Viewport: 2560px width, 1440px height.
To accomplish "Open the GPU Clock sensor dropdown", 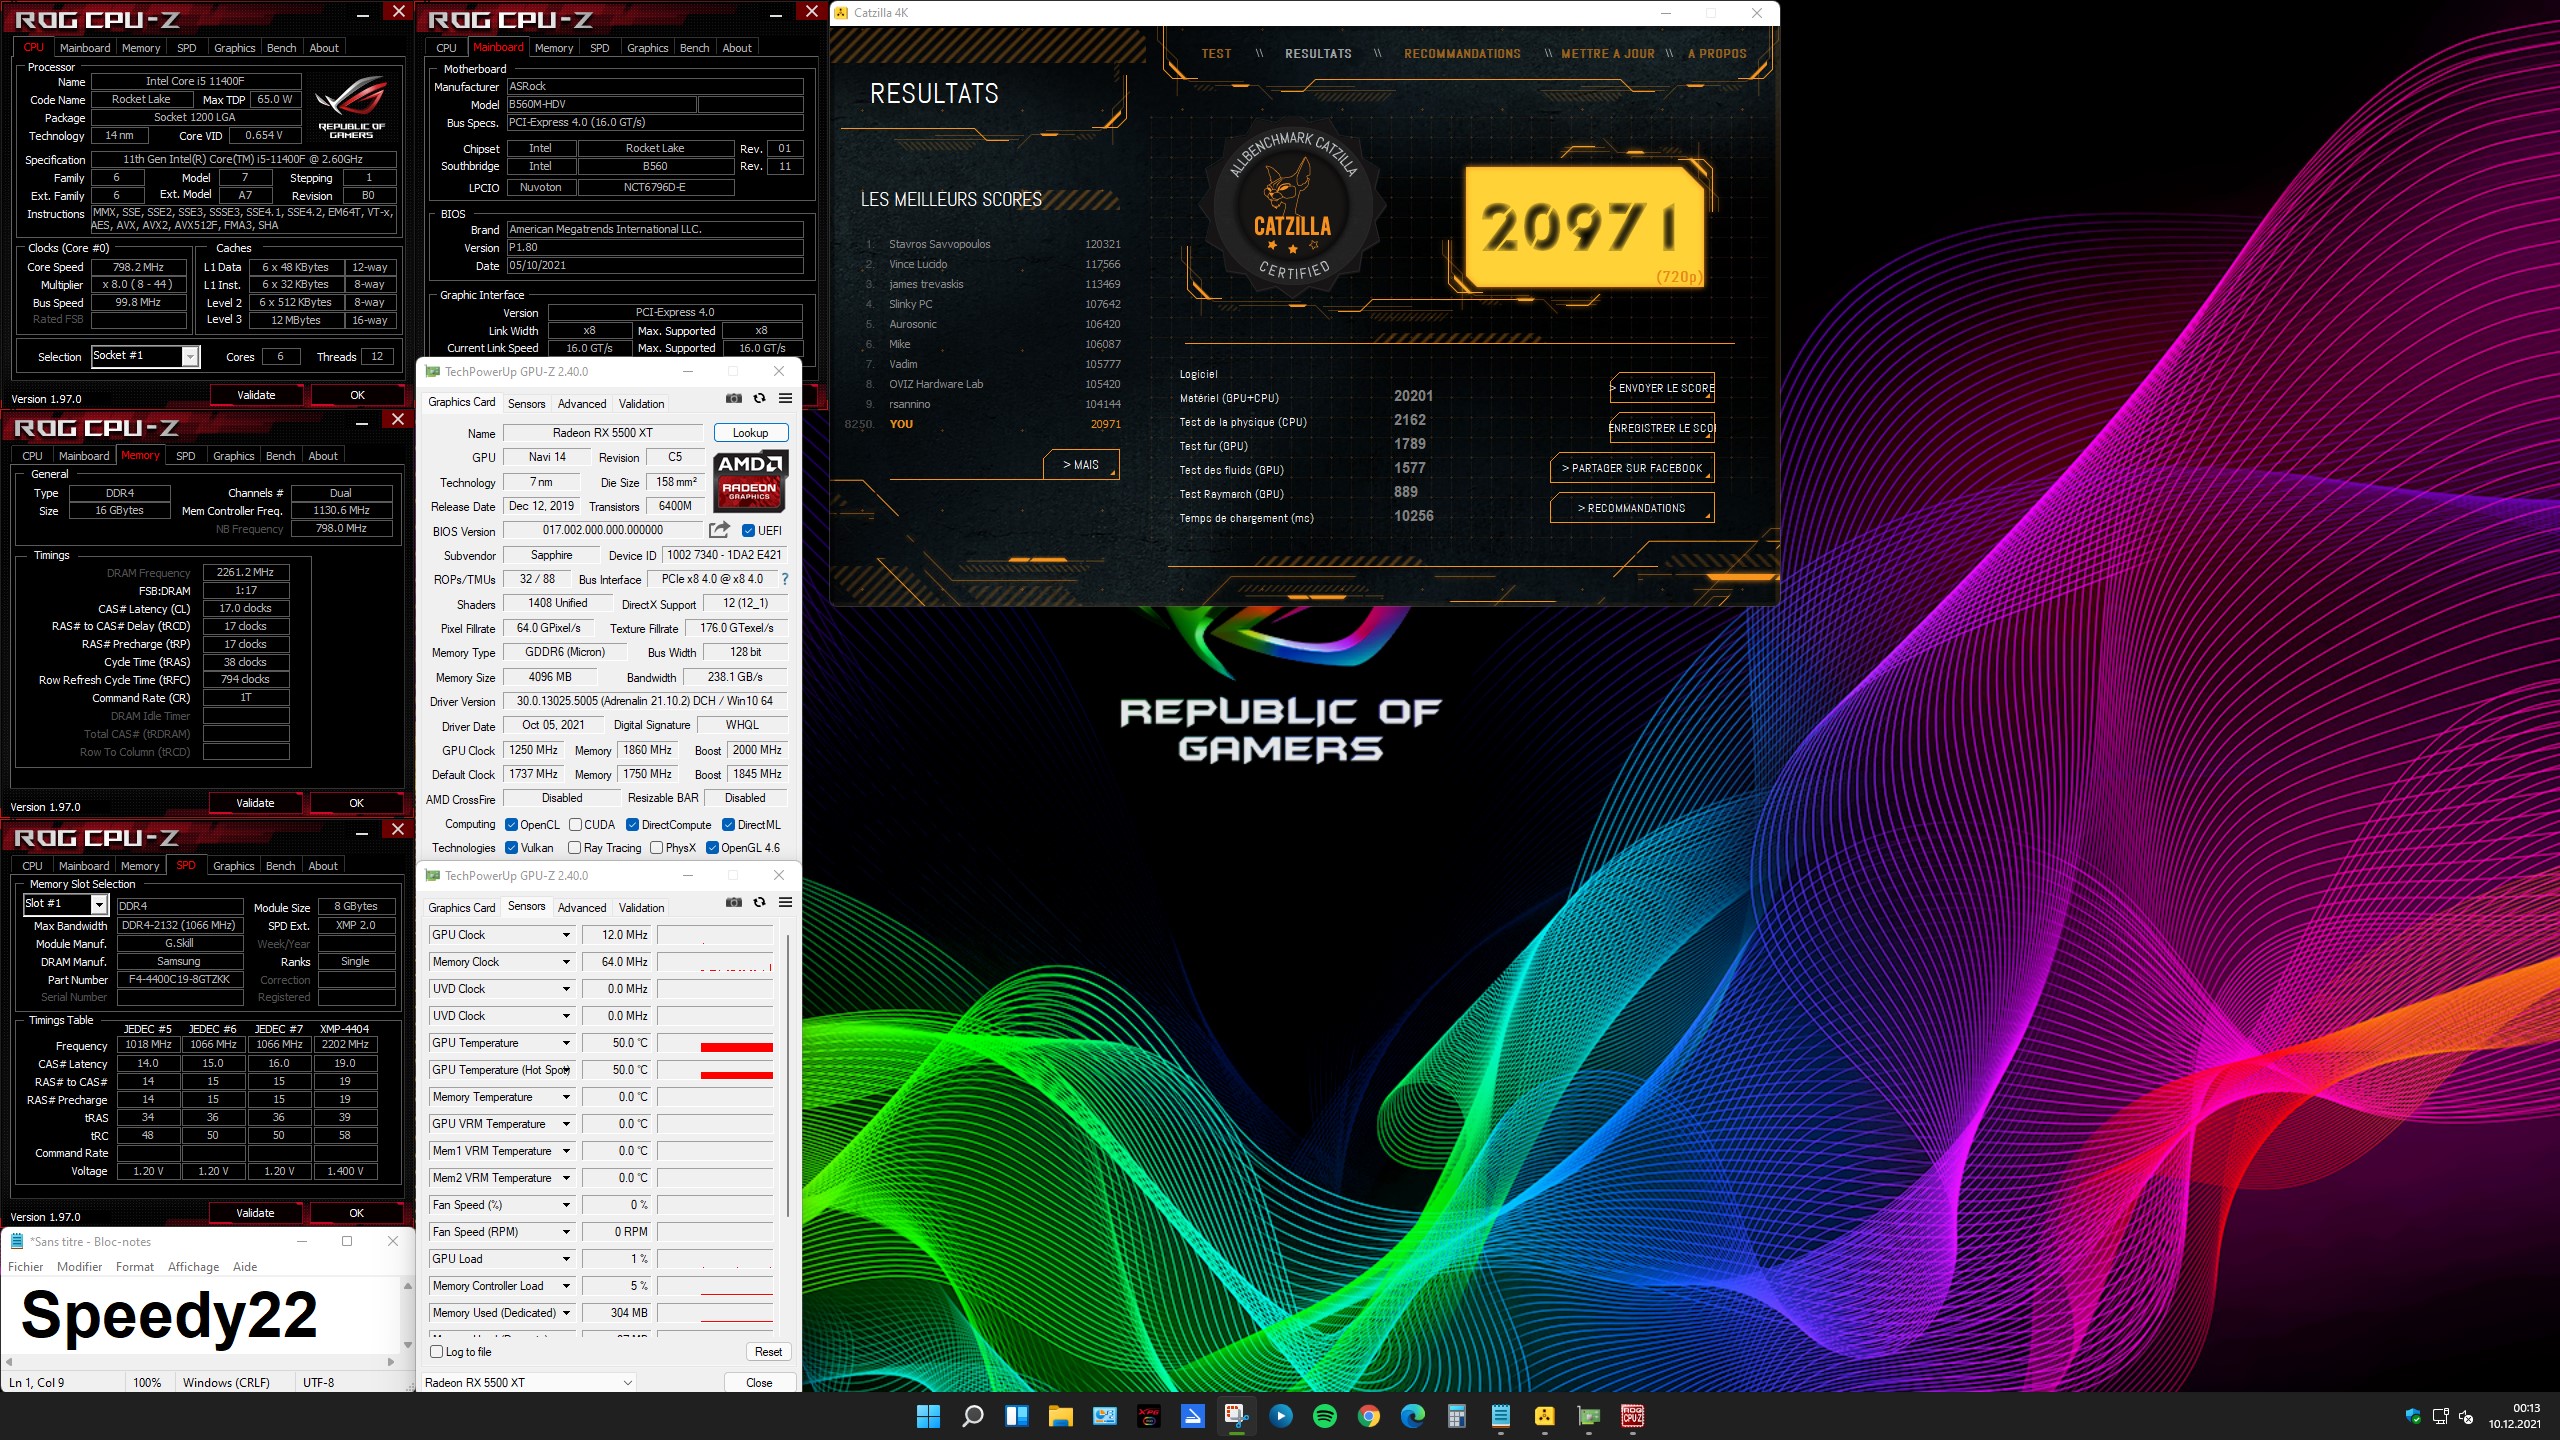I will tap(566, 935).
